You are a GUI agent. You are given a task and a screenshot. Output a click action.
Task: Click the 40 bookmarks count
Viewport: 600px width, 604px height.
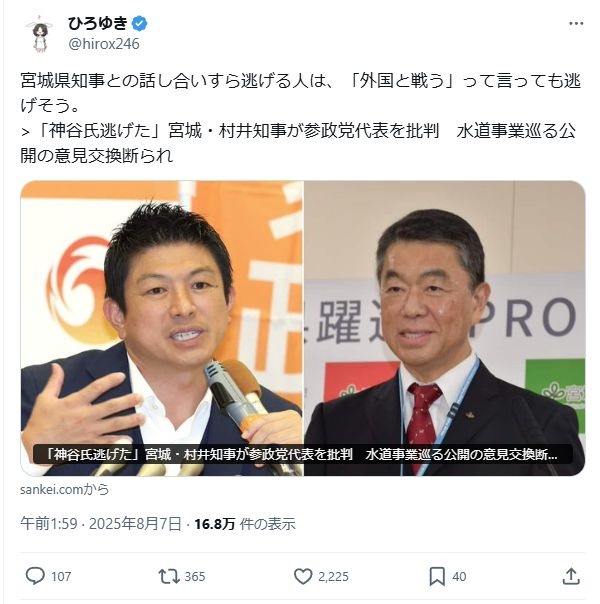(x=459, y=577)
